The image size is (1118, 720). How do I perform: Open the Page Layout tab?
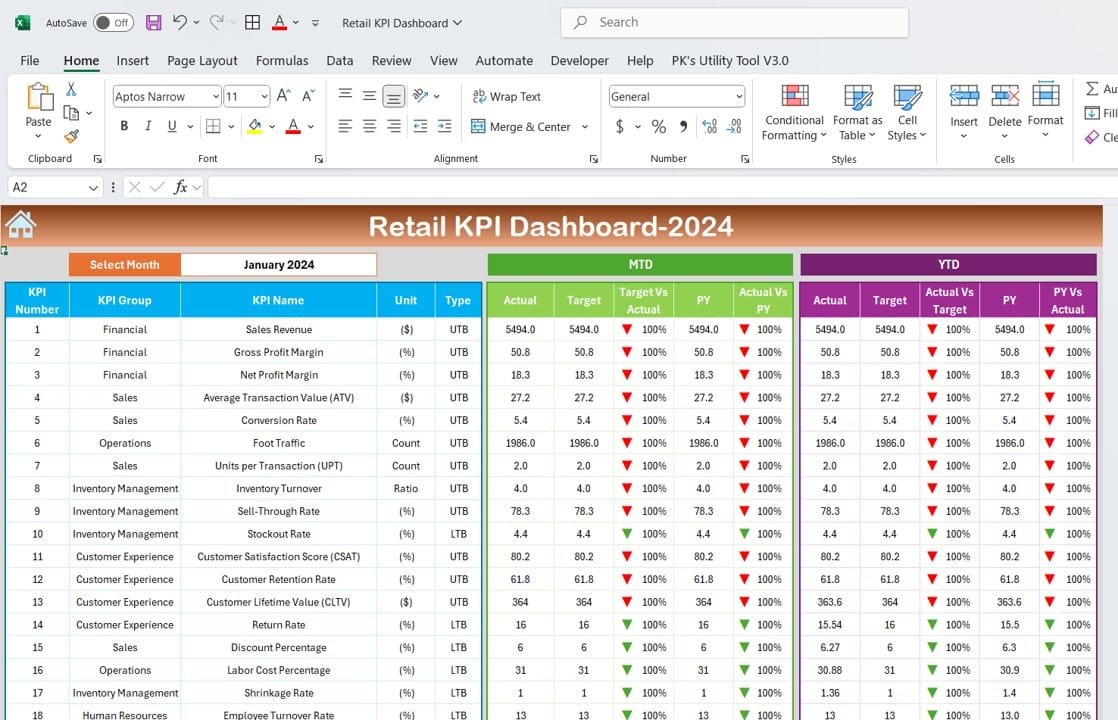tap(202, 61)
